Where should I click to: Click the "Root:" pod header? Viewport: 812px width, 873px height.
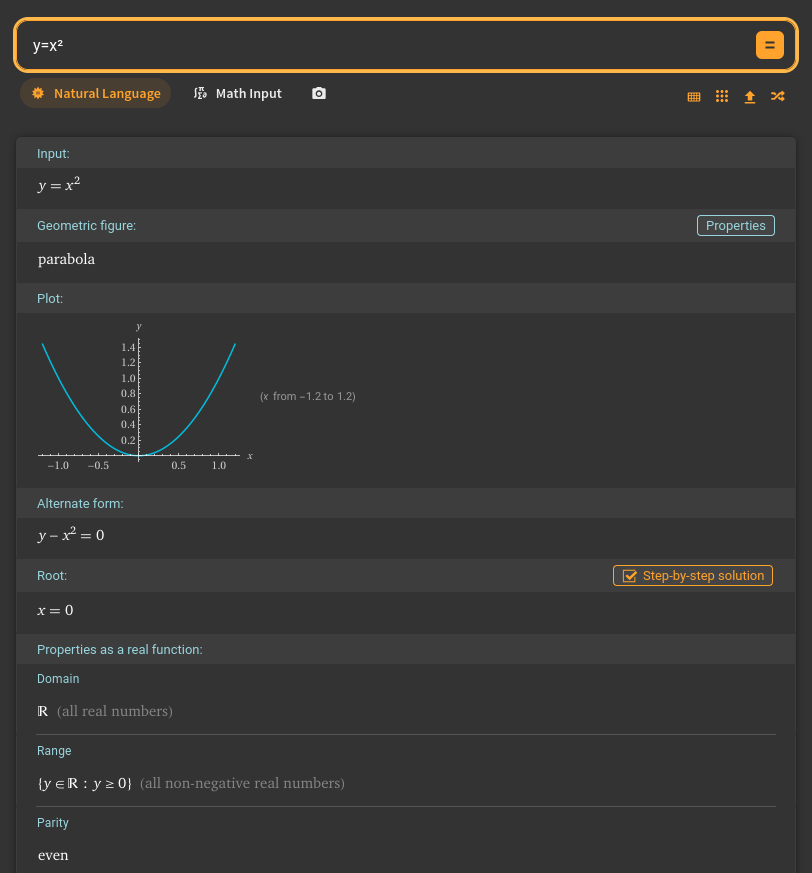click(x=52, y=576)
